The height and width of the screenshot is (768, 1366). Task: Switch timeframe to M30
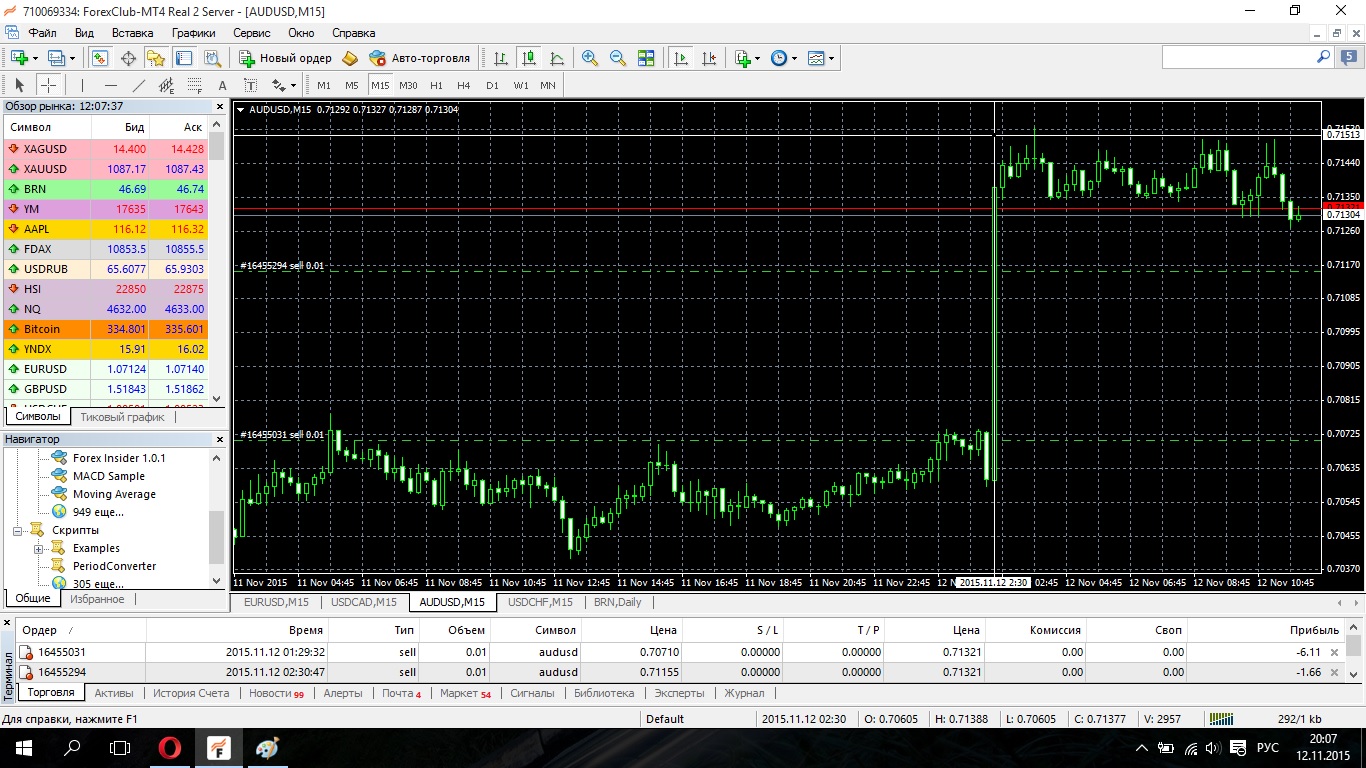pyautogui.click(x=408, y=85)
